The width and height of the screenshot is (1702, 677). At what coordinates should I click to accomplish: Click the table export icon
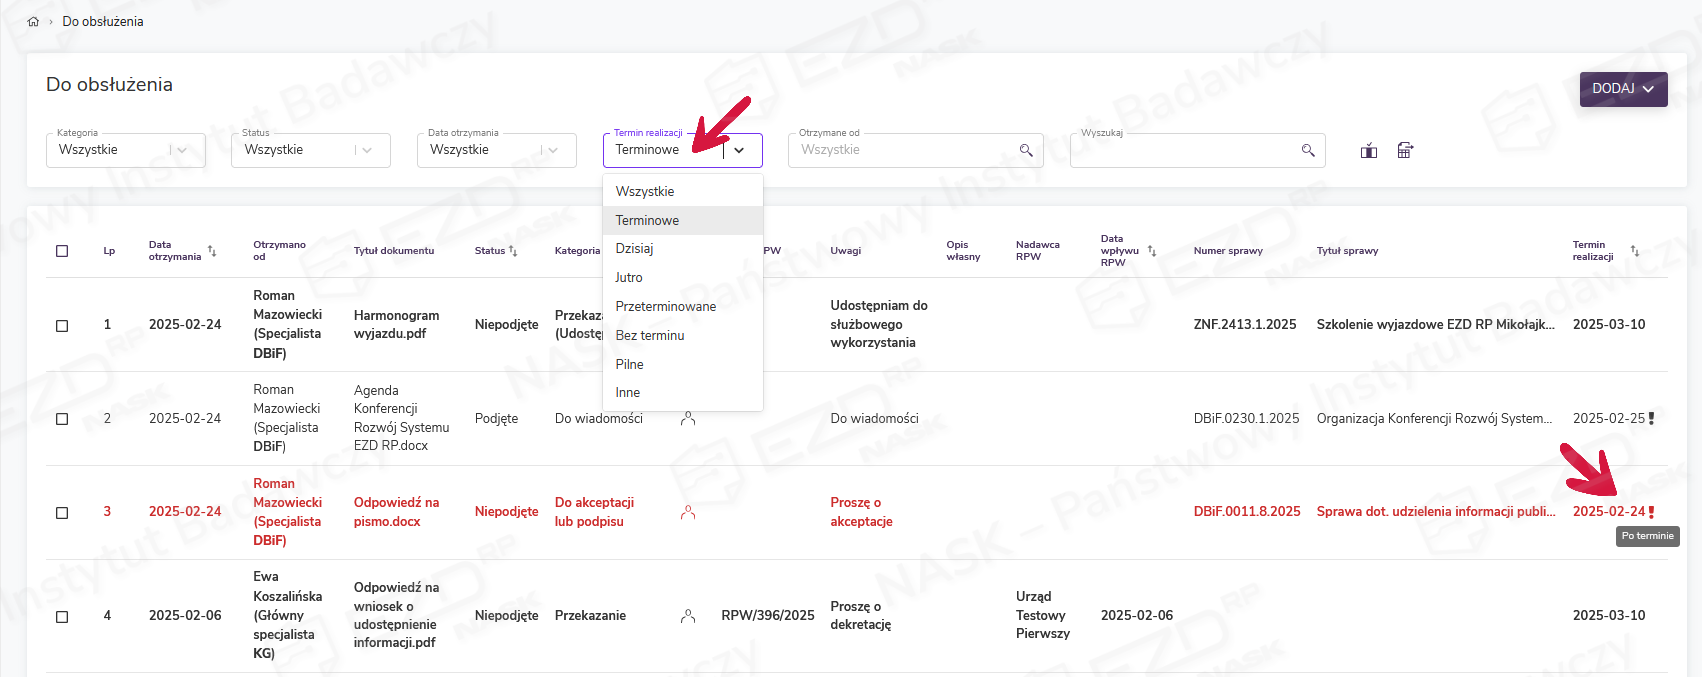(x=1405, y=151)
